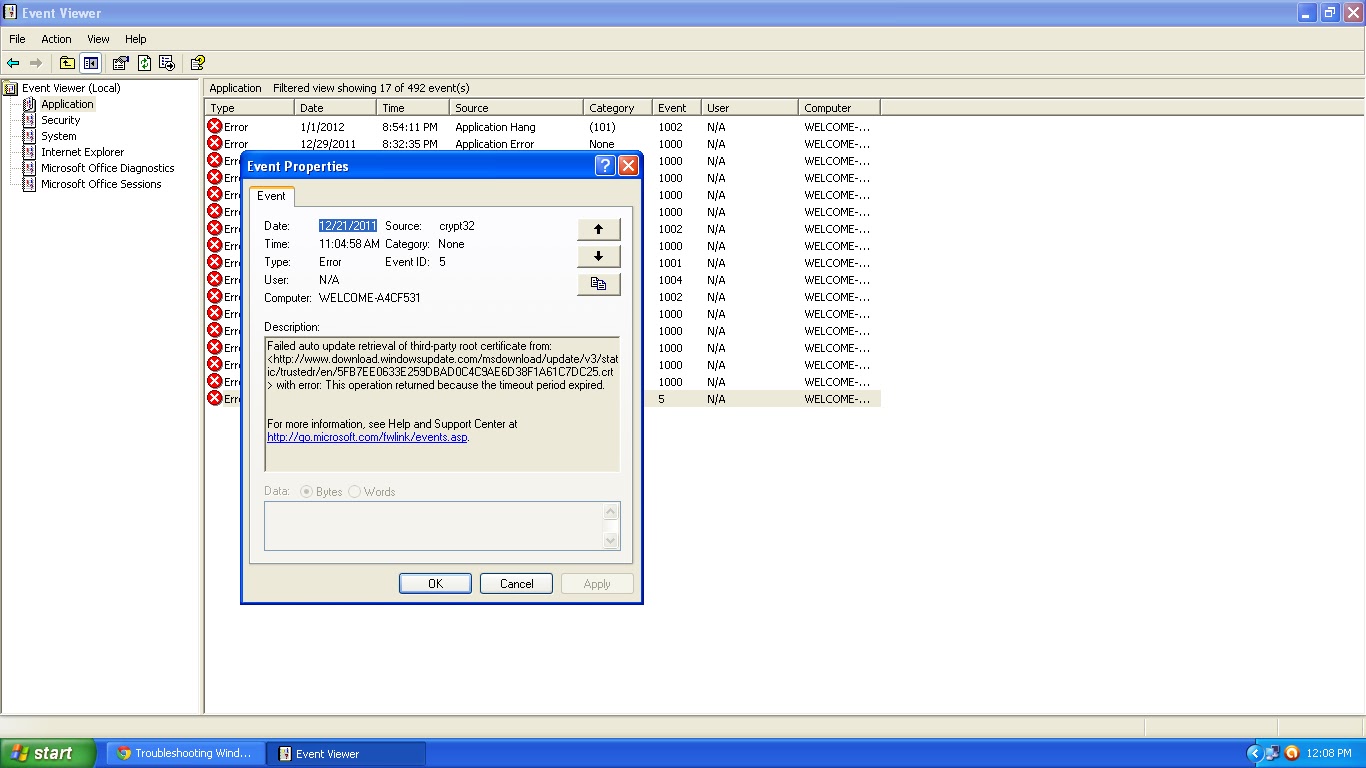Expand hidden tray icons with the arrow
This screenshot has width=1366, height=768.
click(1254, 753)
